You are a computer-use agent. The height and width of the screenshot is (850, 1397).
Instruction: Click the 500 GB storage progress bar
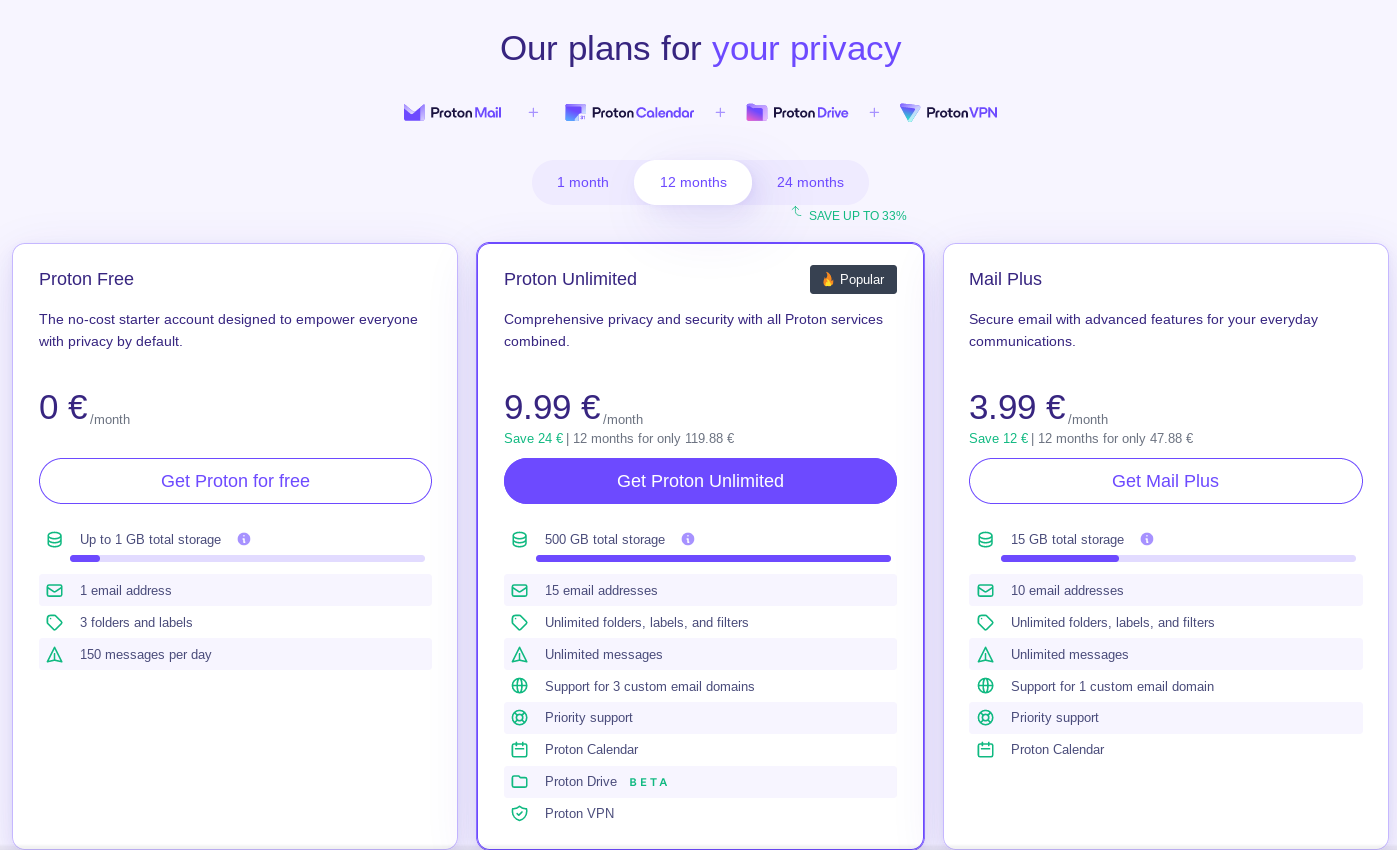(x=713, y=559)
